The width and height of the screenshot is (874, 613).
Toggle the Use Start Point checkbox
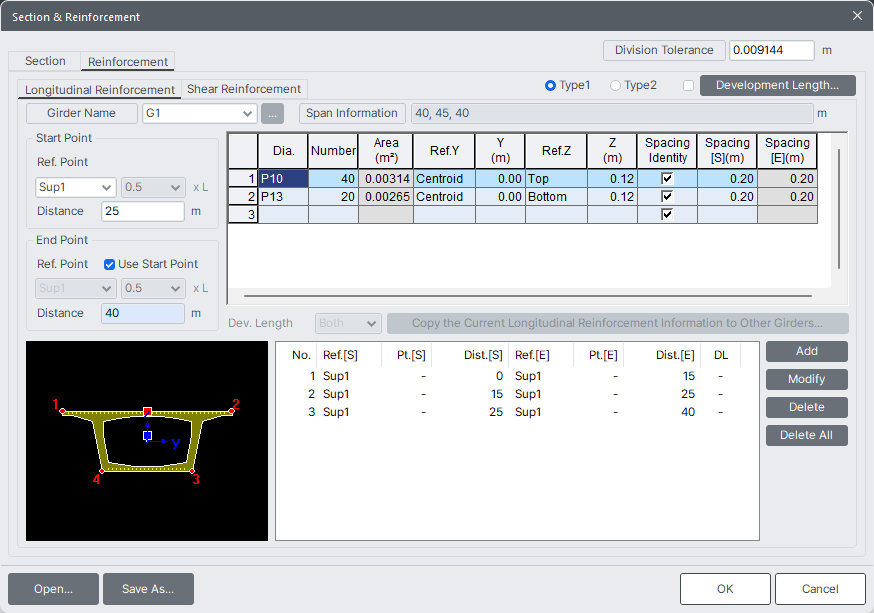[x=110, y=264]
